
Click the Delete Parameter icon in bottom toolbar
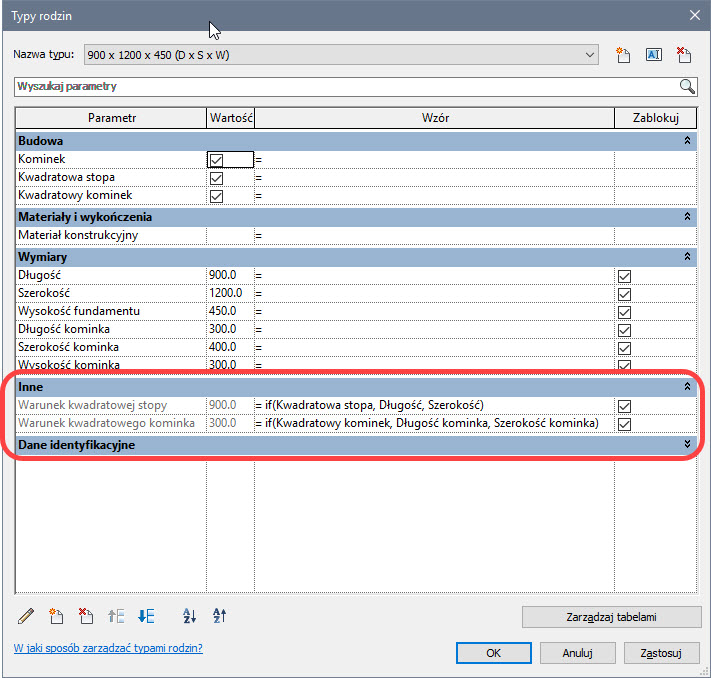pos(86,616)
